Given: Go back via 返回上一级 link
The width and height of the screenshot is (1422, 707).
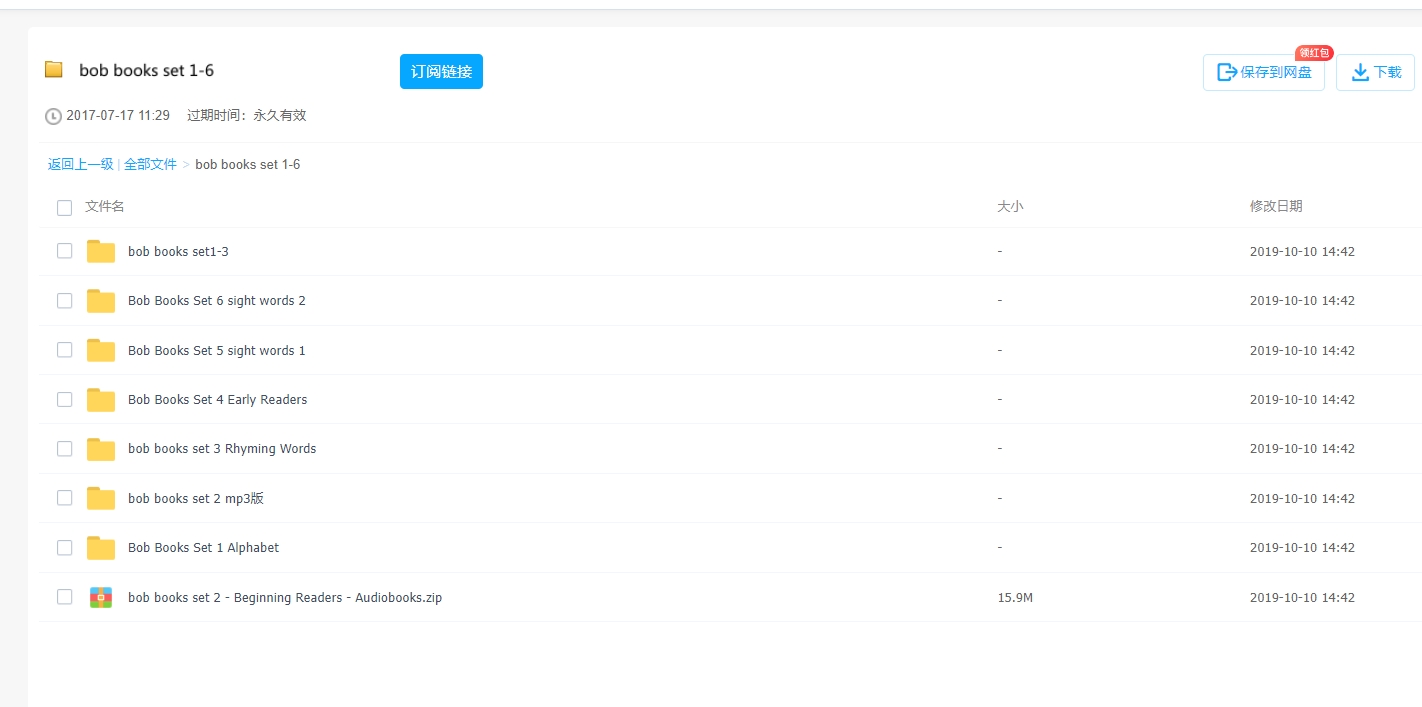Looking at the screenshot, I should pyautogui.click(x=80, y=164).
